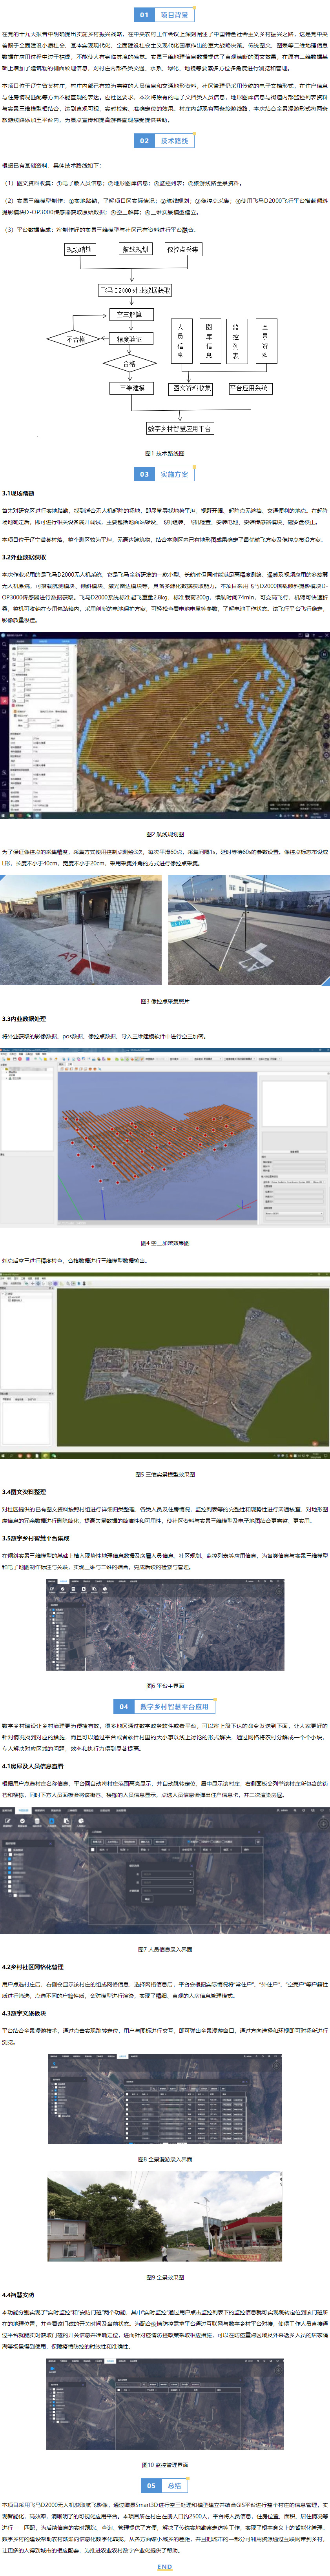Click the 实施方案 section heading
This screenshot has height=2576, width=330.
click(164, 474)
